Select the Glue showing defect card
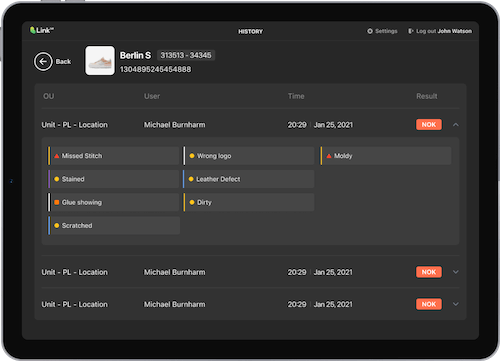The image size is (500, 361). pos(114,202)
